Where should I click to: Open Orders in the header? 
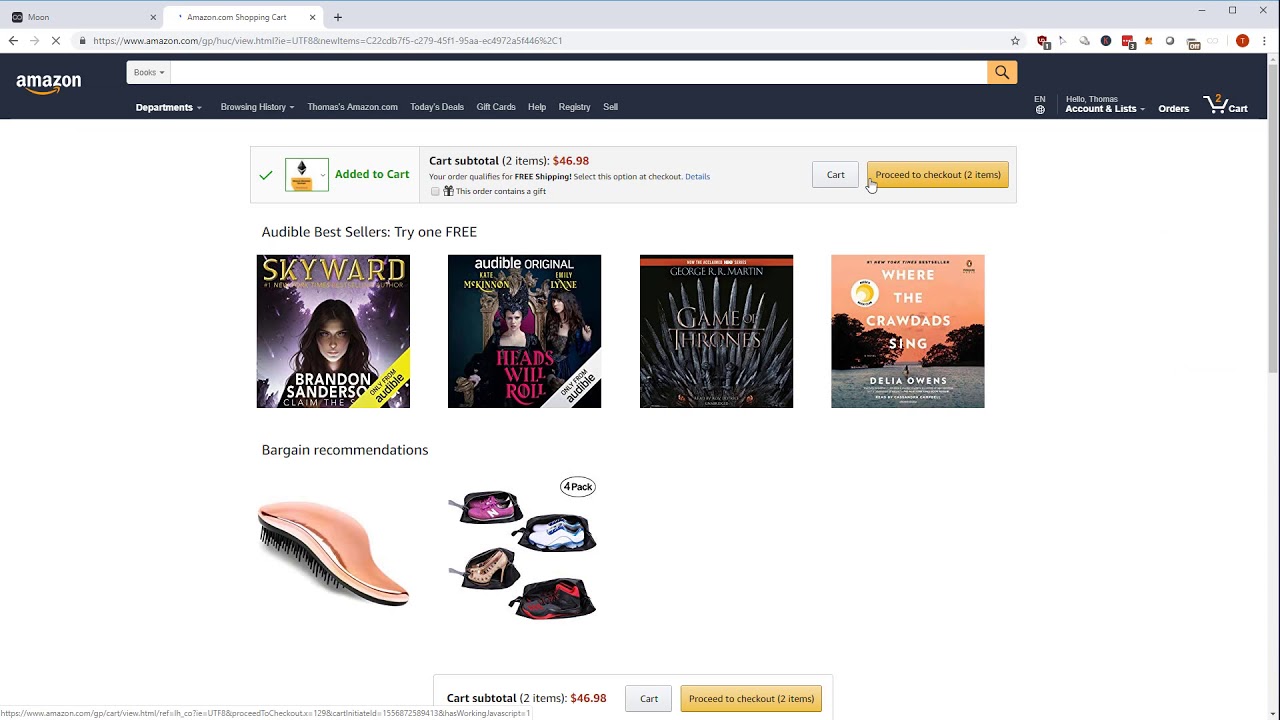click(1174, 108)
